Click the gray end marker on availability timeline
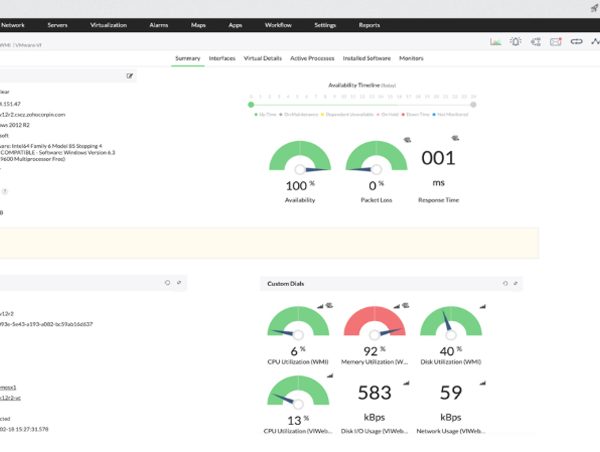Screen dimensions: 600x452 [x=473, y=104]
